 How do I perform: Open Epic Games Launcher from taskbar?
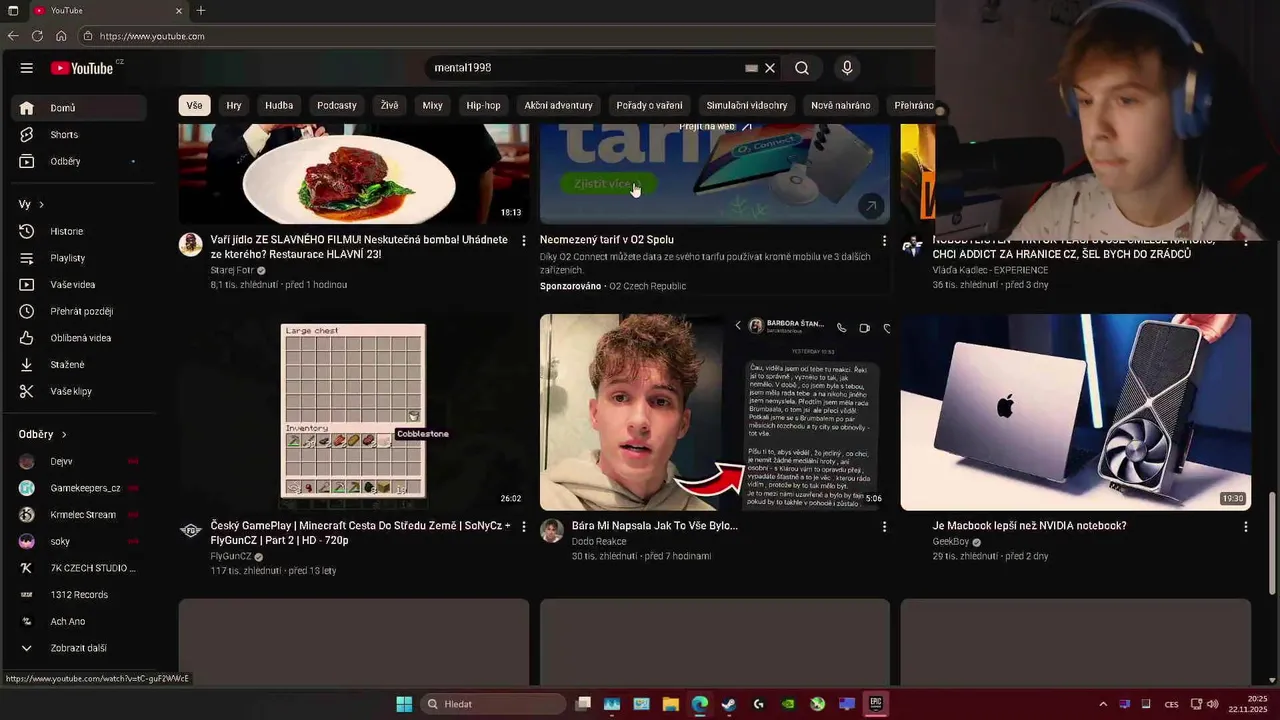(x=875, y=704)
